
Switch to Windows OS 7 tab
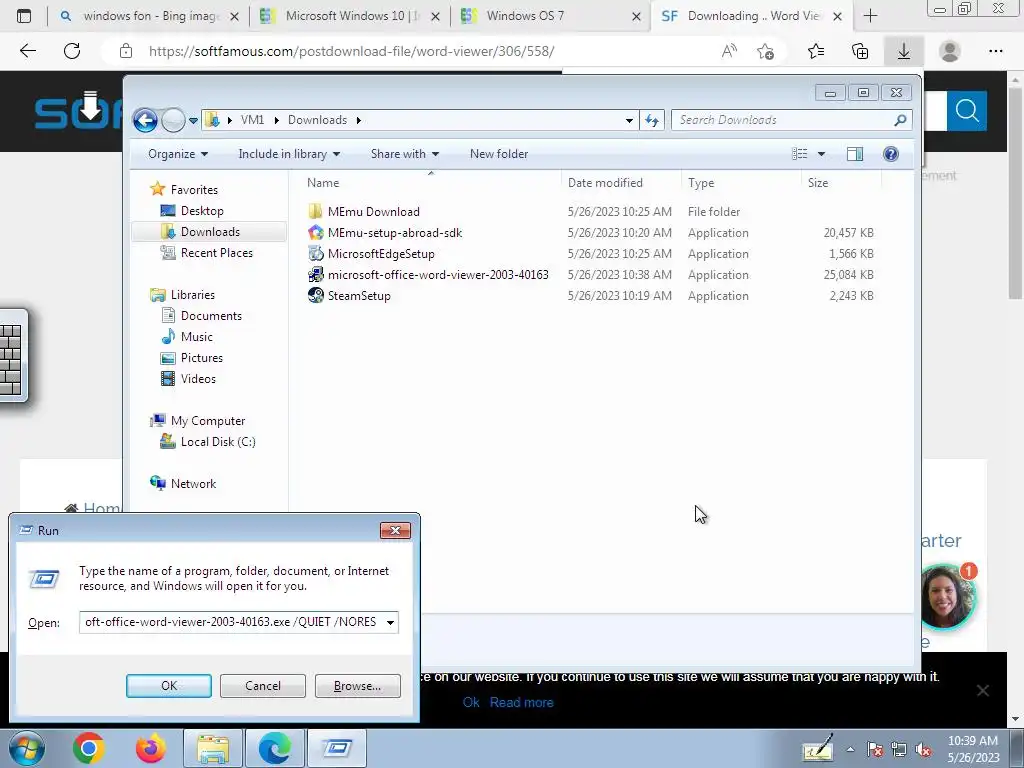click(x=550, y=16)
